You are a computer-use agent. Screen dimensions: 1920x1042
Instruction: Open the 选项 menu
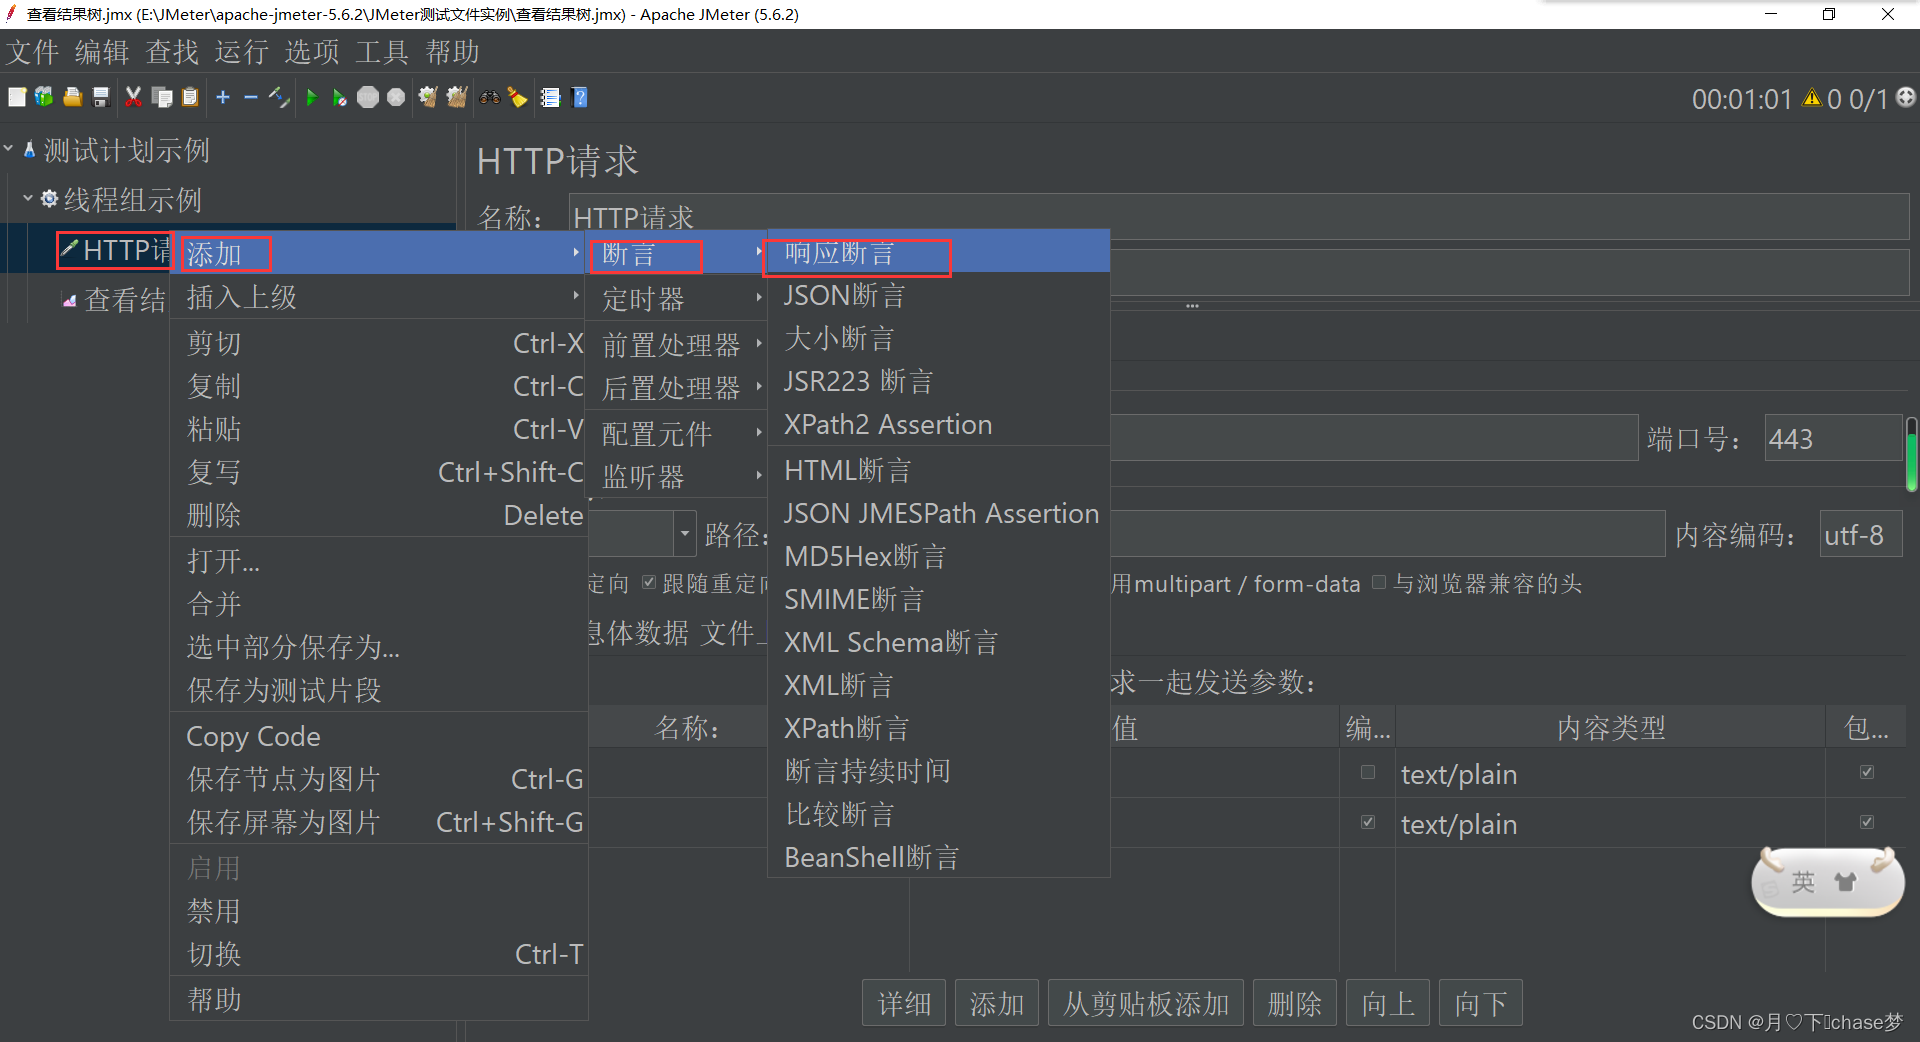[312, 52]
